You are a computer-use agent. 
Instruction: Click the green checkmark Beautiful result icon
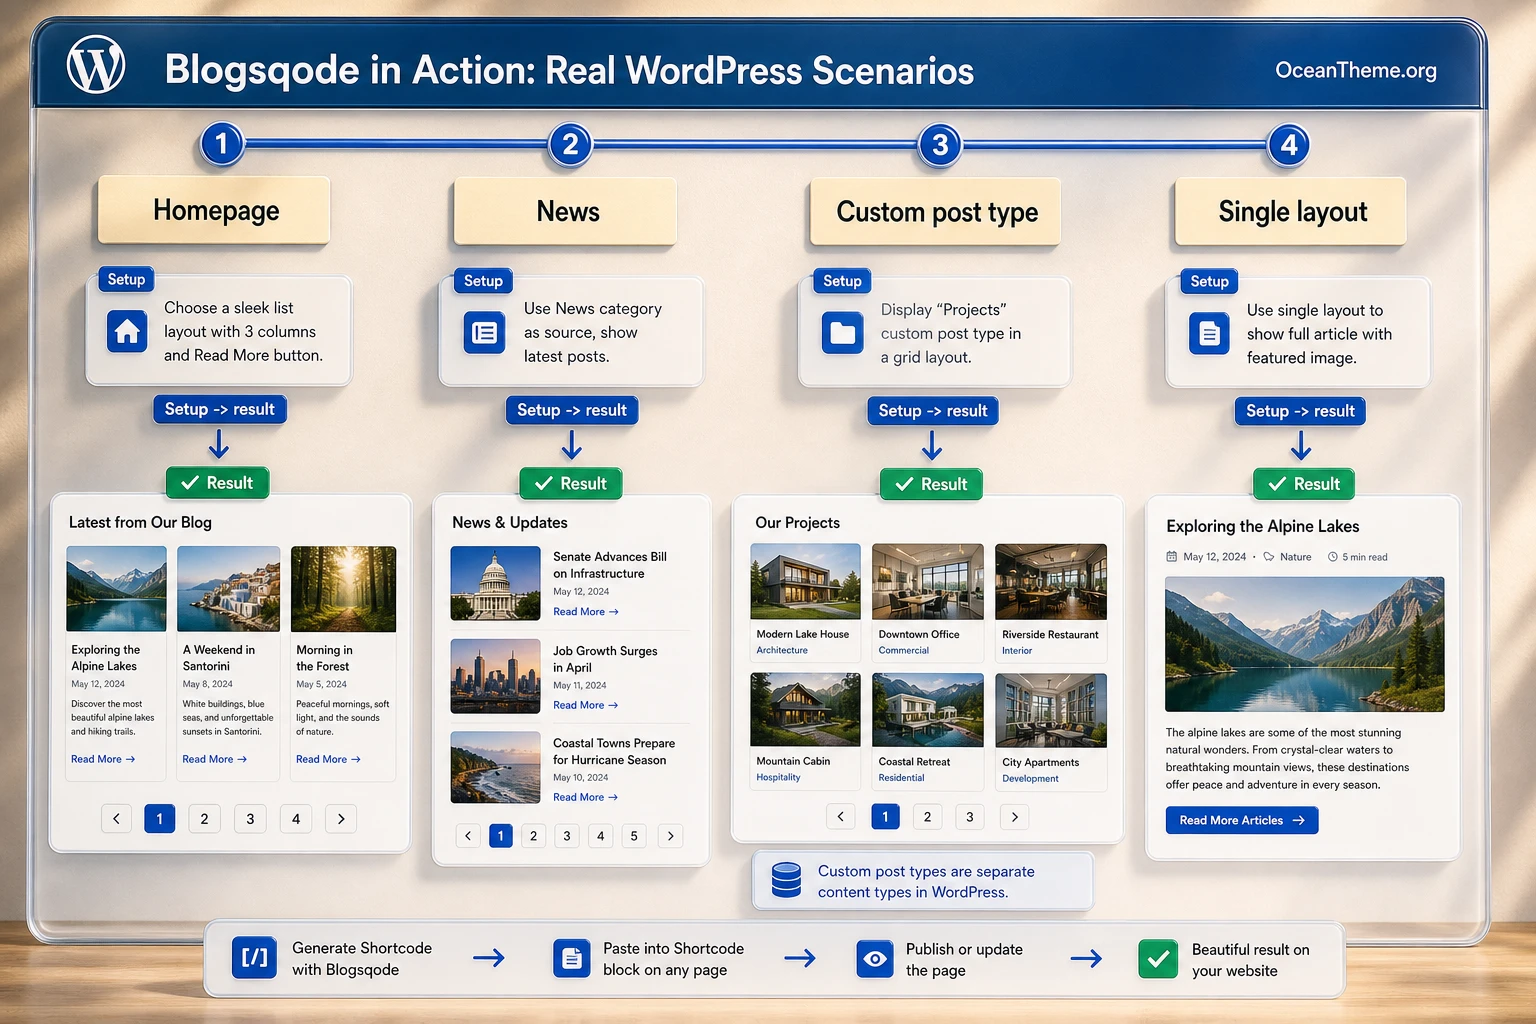point(1158,959)
